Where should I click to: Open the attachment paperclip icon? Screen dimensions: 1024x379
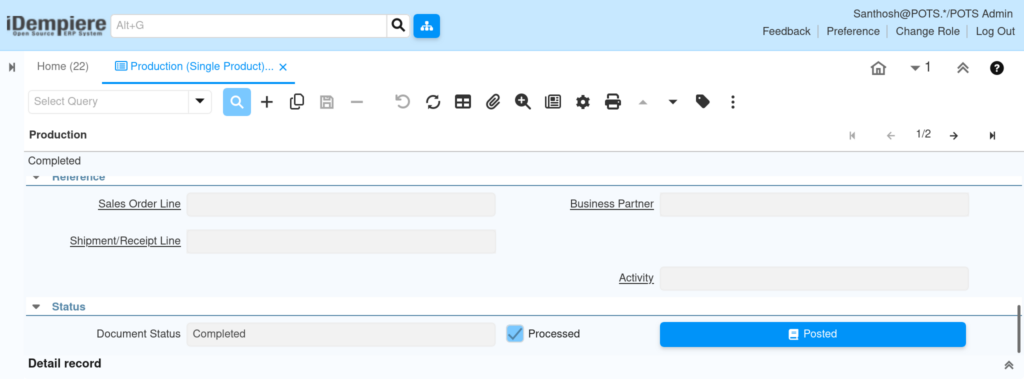493,102
